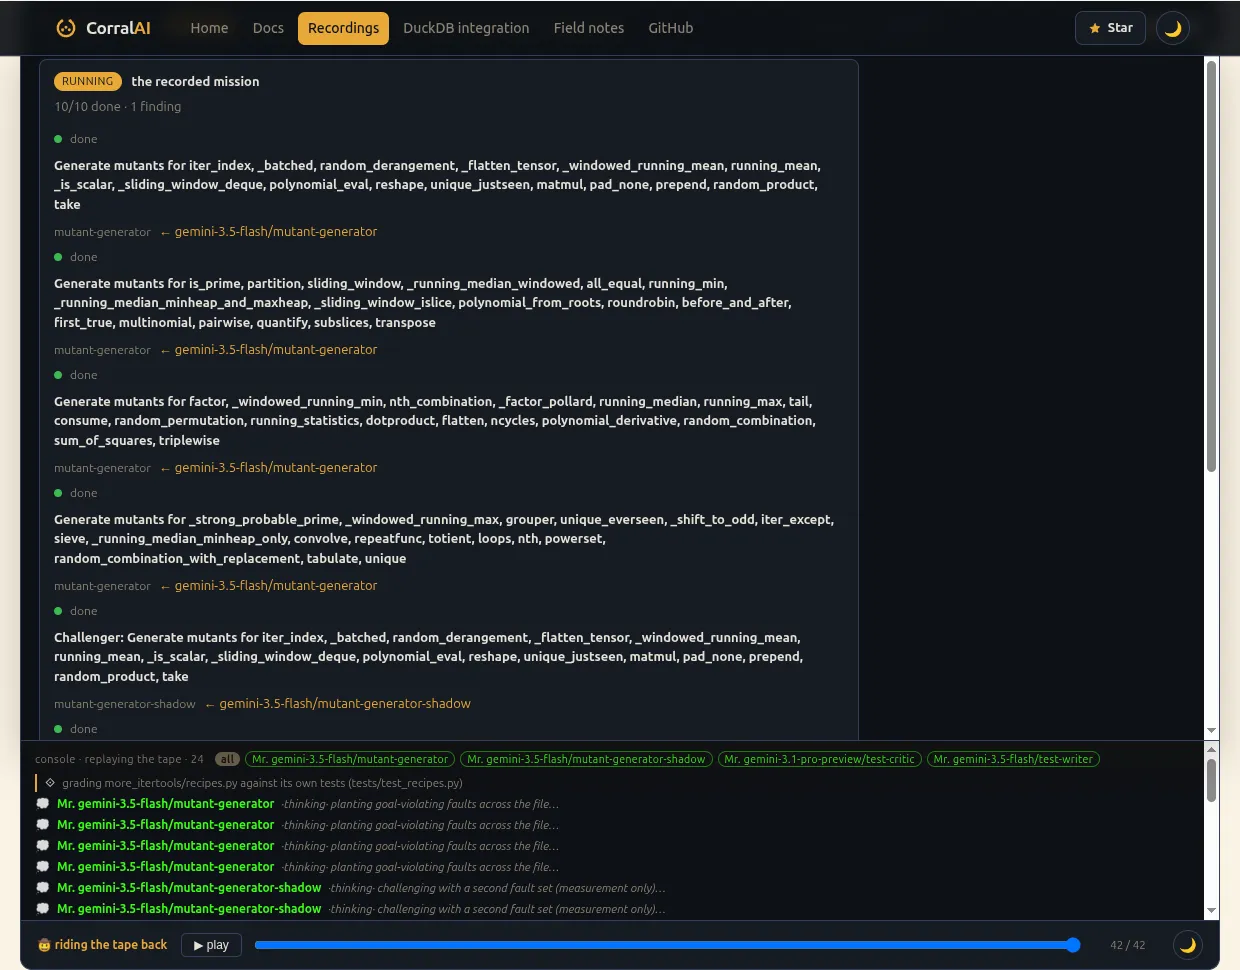Go to DuckDB integration
The image size is (1240, 970).
pos(466,28)
